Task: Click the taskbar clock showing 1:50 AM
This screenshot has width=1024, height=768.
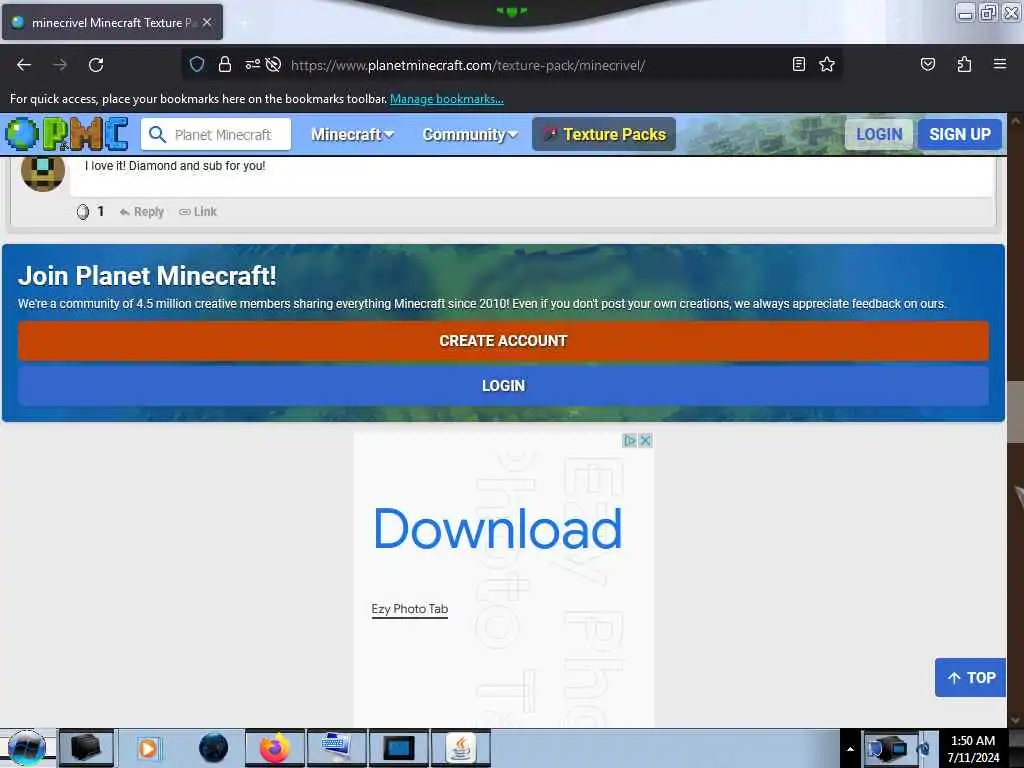Action: tap(973, 748)
